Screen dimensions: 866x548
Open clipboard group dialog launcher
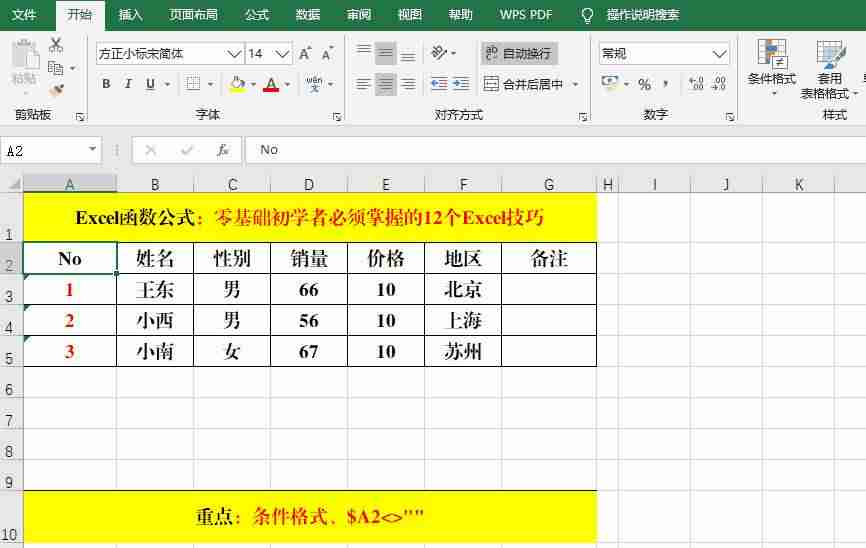point(81,117)
